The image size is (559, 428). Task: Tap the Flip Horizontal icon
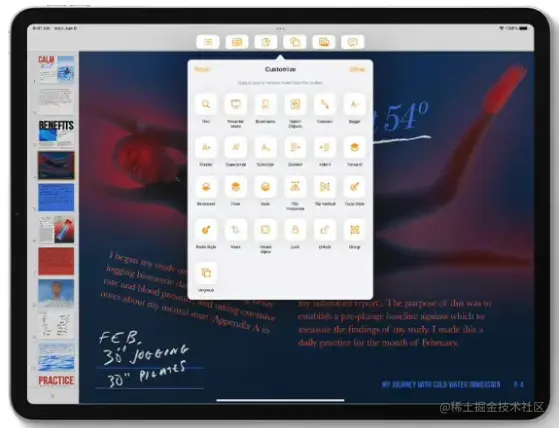click(x=295, y=187)
